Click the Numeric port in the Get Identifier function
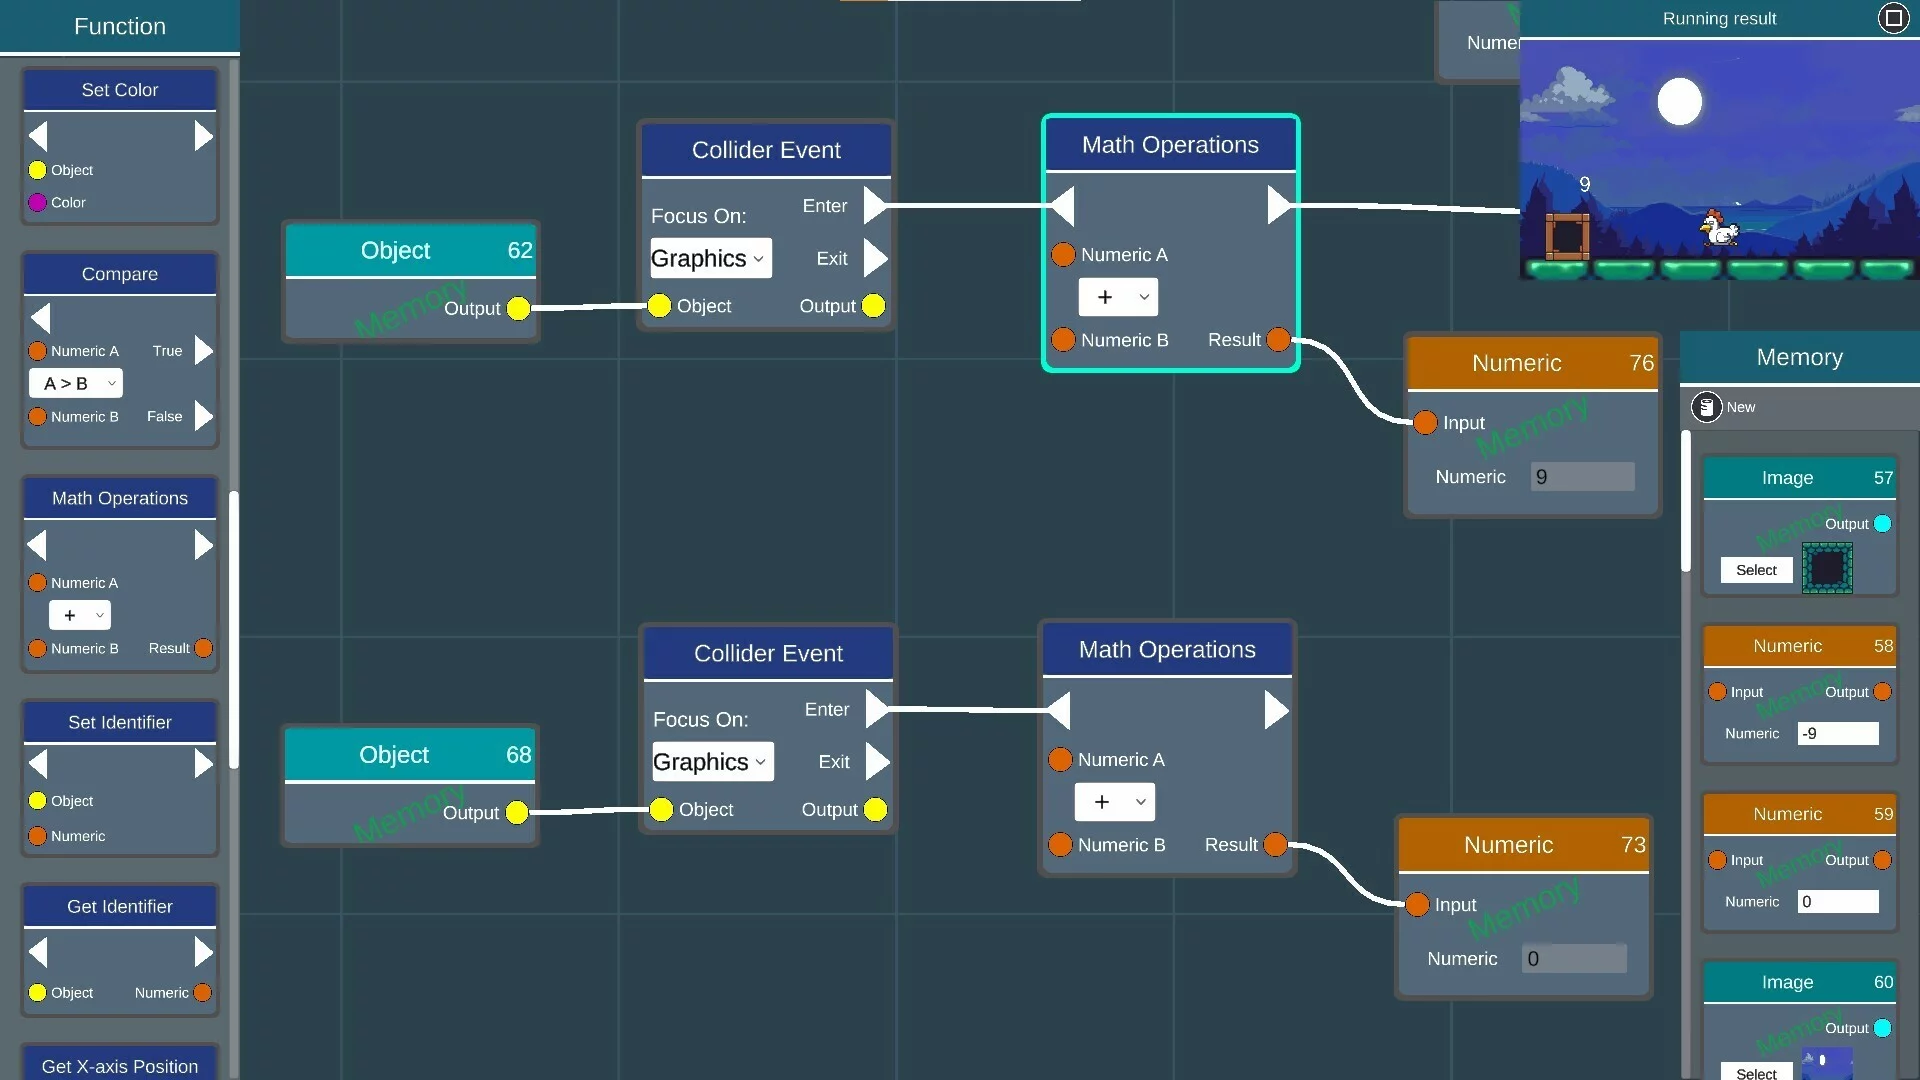The width and height of the screenshot is (1920, 1080). (203, 993)
